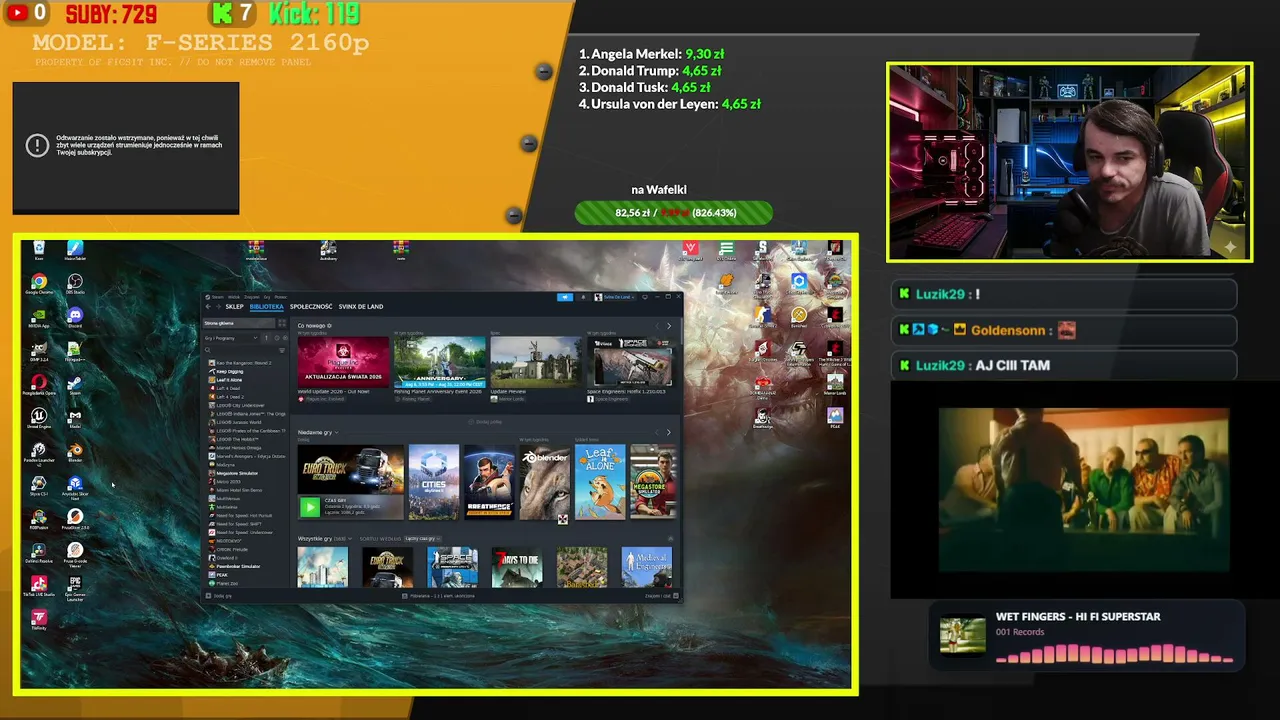1280x720 pixels.
Task: Show next items in Niedawne gry shelf
Action: 669,432
